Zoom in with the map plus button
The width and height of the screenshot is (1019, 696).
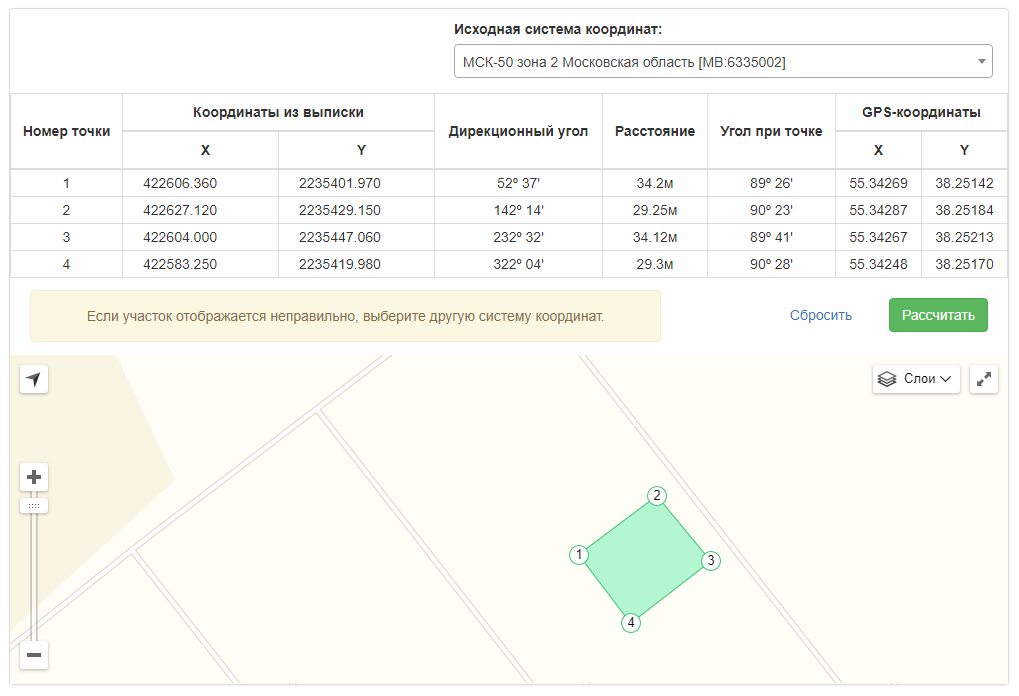click(34, 477)
